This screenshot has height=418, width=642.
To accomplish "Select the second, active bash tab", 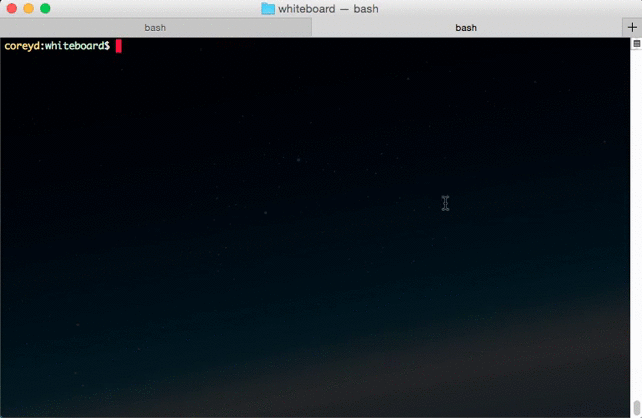I will click(x=466, y=27).
